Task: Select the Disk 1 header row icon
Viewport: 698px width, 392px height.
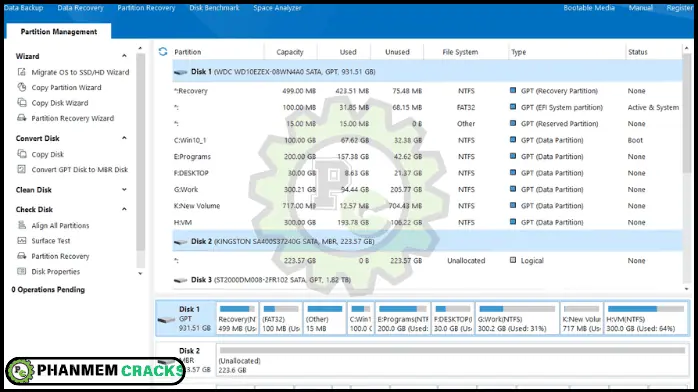Action: tap(181, 72)
